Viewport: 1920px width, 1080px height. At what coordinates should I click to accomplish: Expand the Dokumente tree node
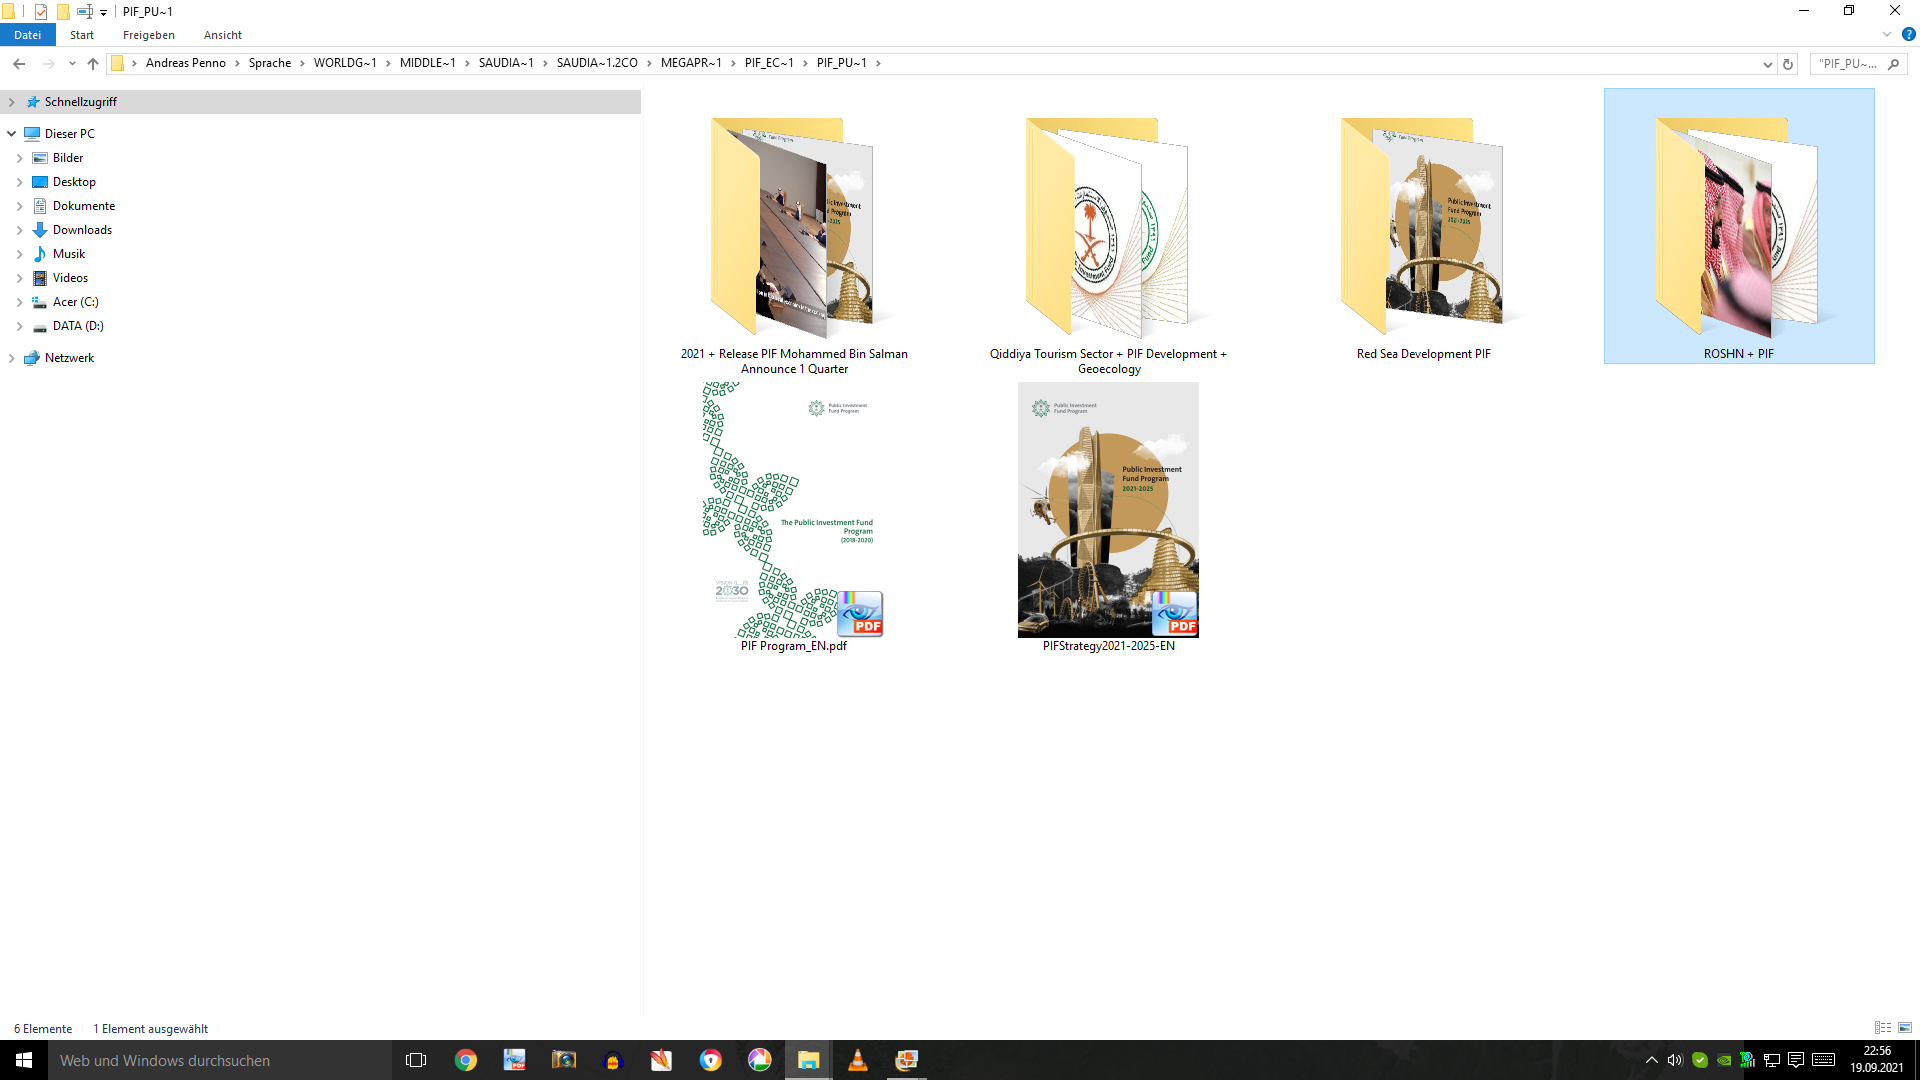click(x=19, y=206)
